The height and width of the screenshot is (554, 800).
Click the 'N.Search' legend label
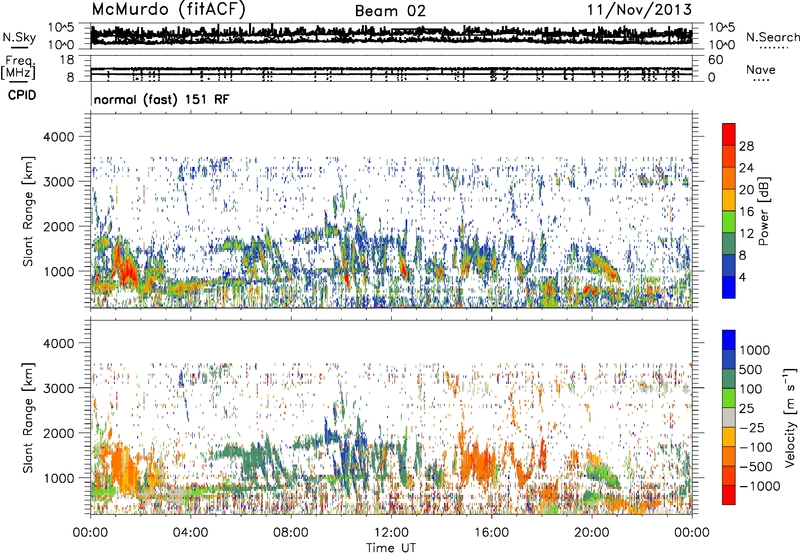[772, 37]
